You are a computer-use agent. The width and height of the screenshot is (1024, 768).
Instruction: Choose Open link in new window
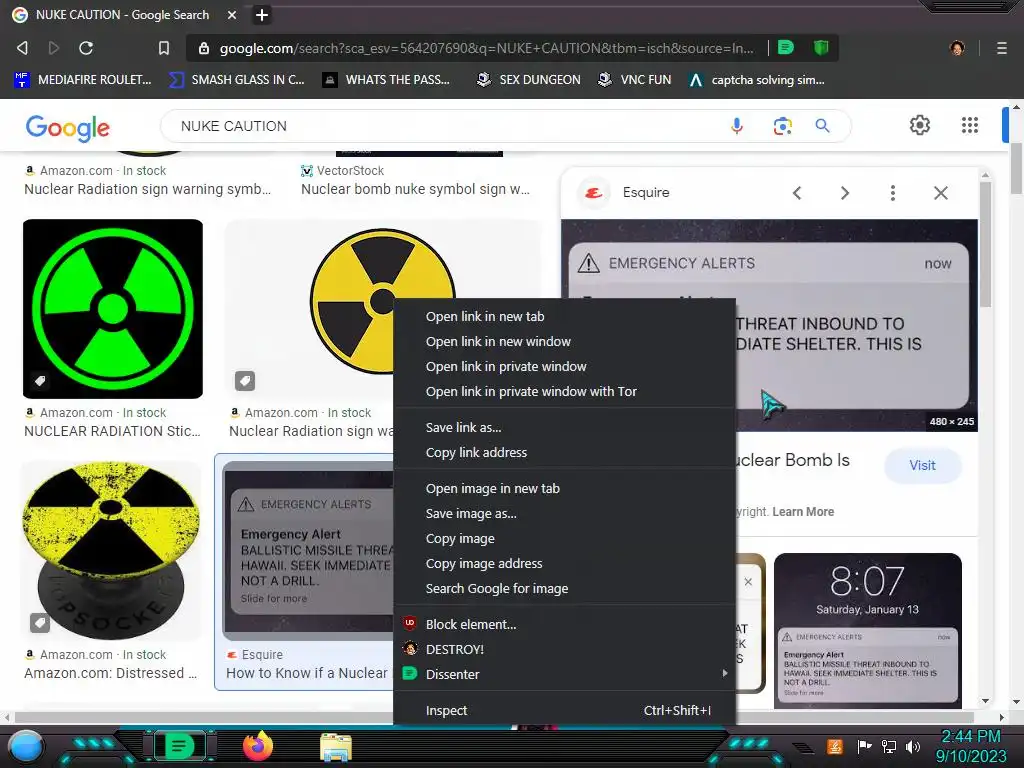click(x=566, y=342)
